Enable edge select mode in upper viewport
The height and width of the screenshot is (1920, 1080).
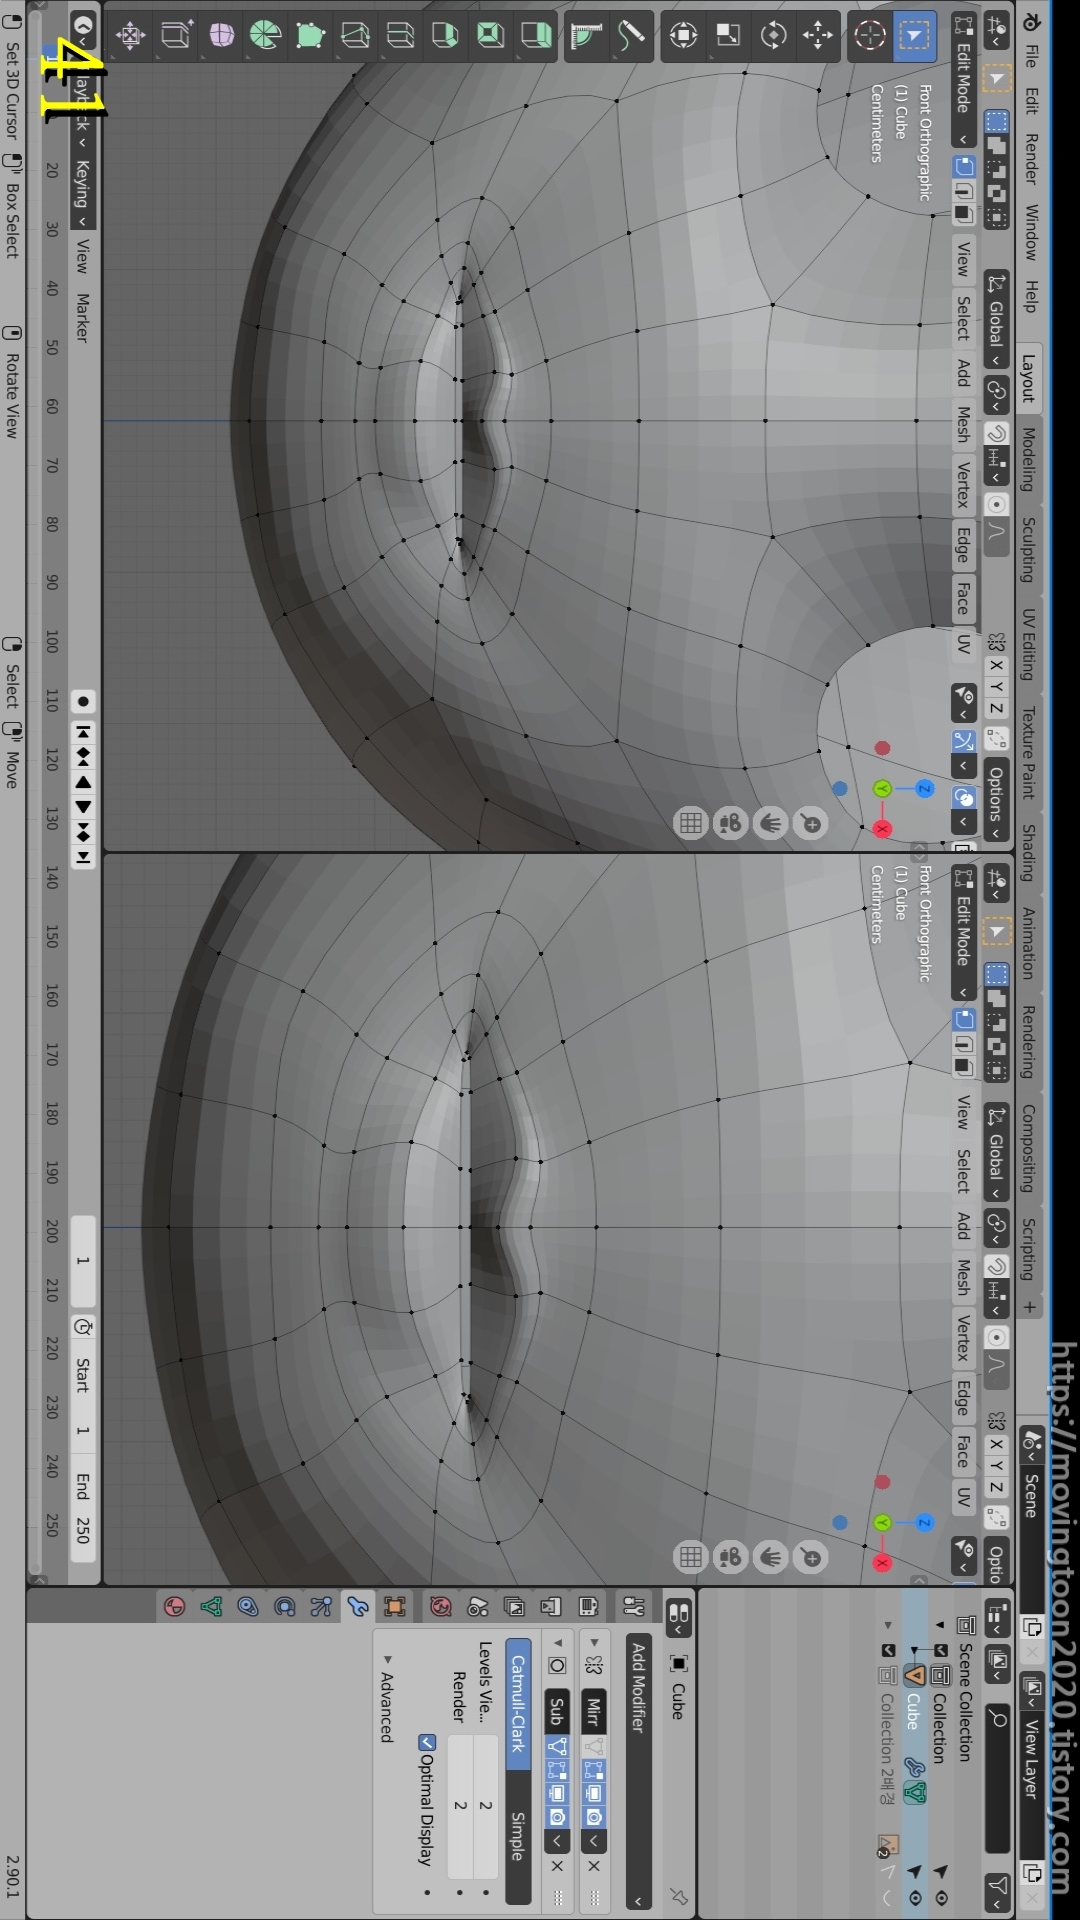964,190
